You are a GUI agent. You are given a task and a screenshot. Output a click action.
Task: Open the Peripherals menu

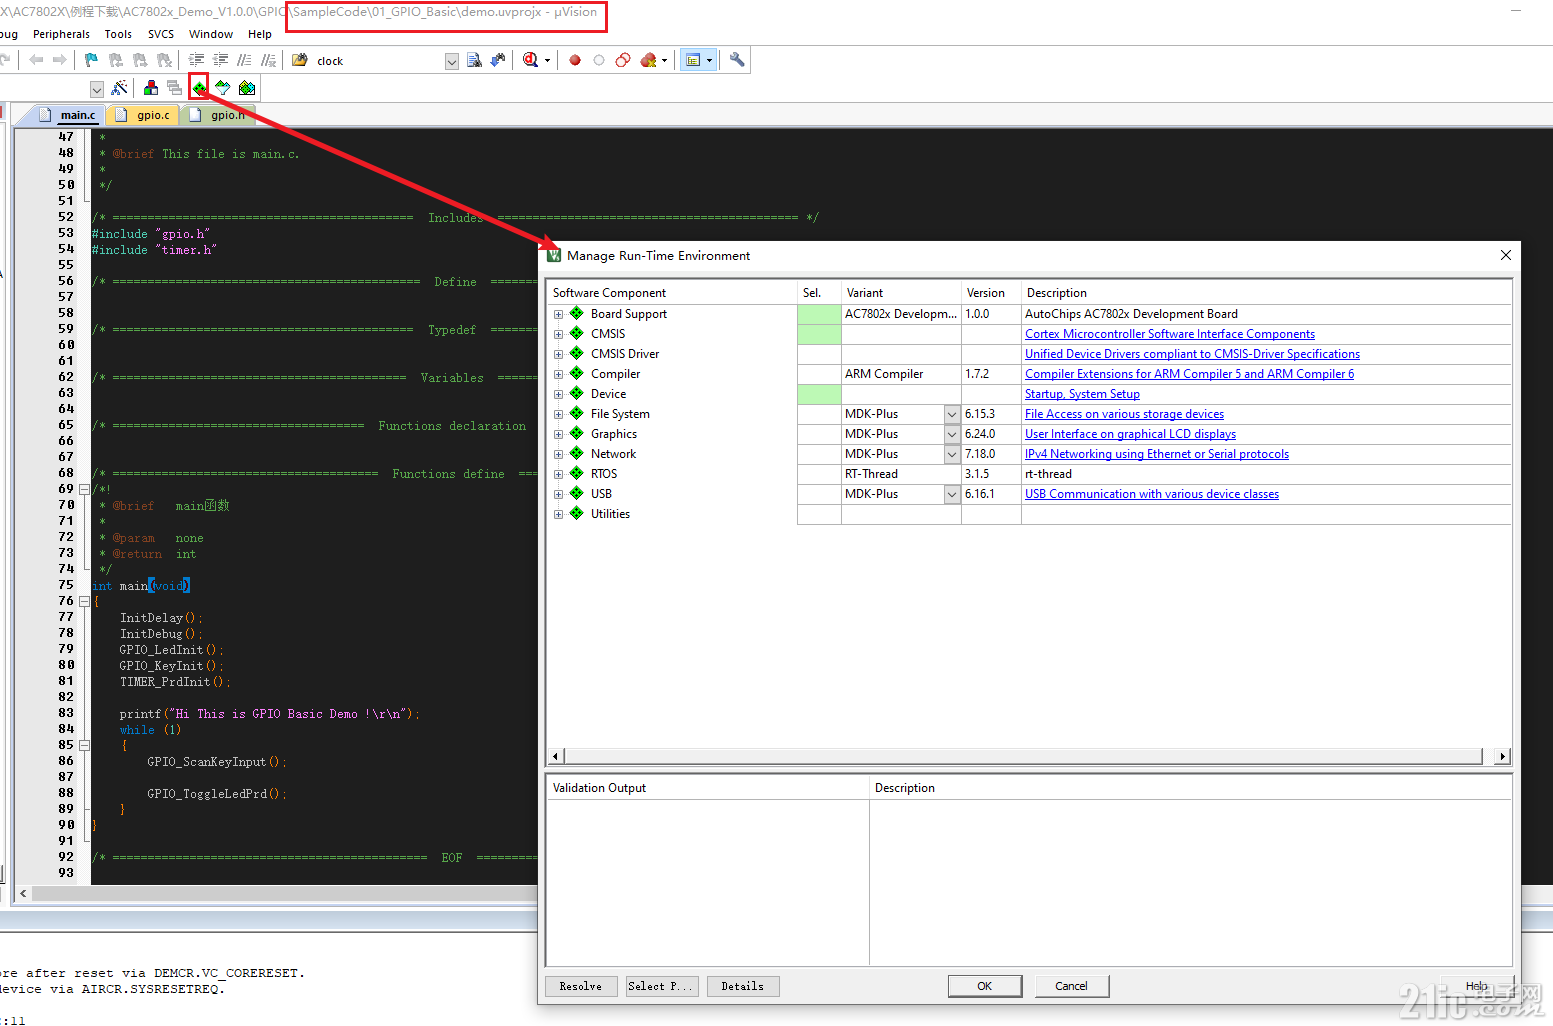[61, 34]
